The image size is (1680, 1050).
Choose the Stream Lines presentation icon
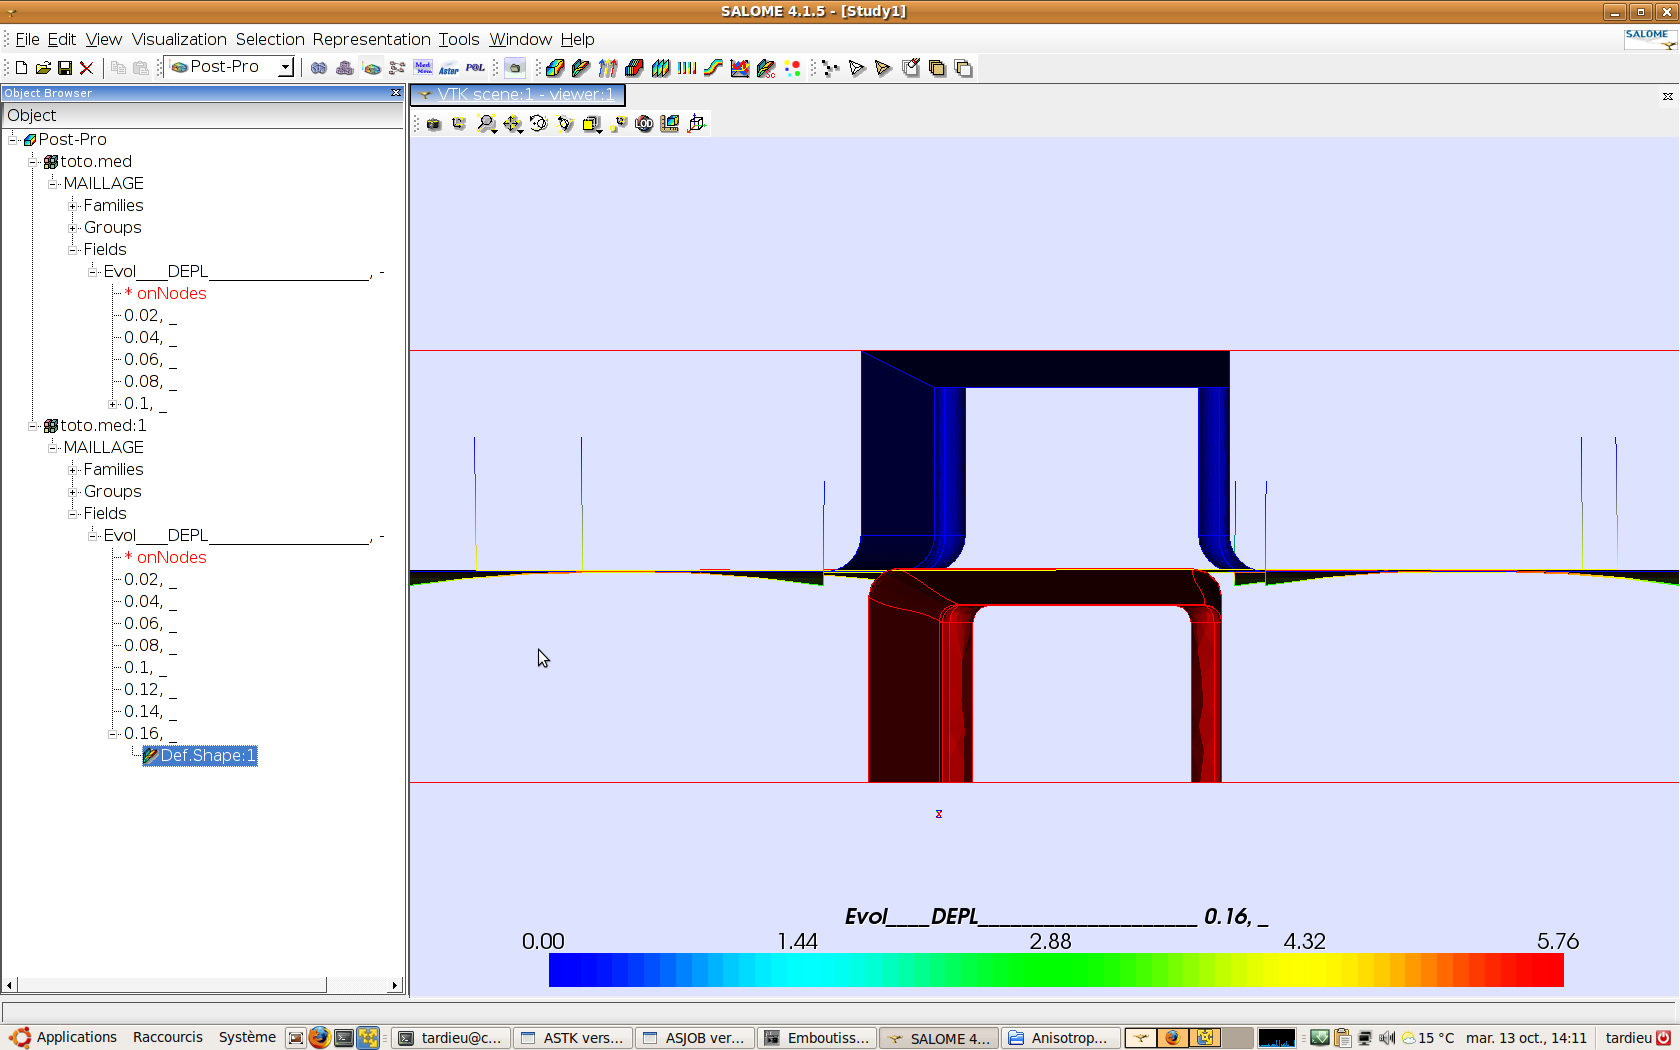click(713, 68)
